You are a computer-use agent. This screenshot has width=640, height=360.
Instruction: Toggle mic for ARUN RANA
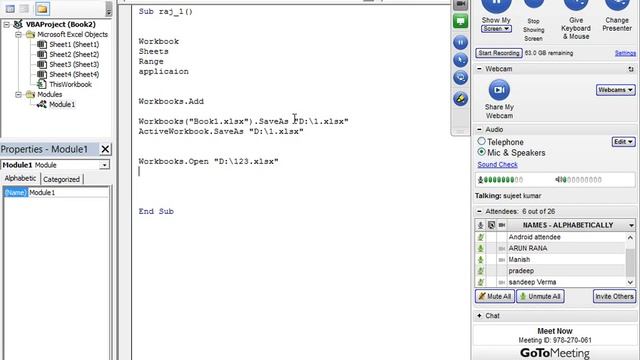pyautogui.click(x=480, y=248)
